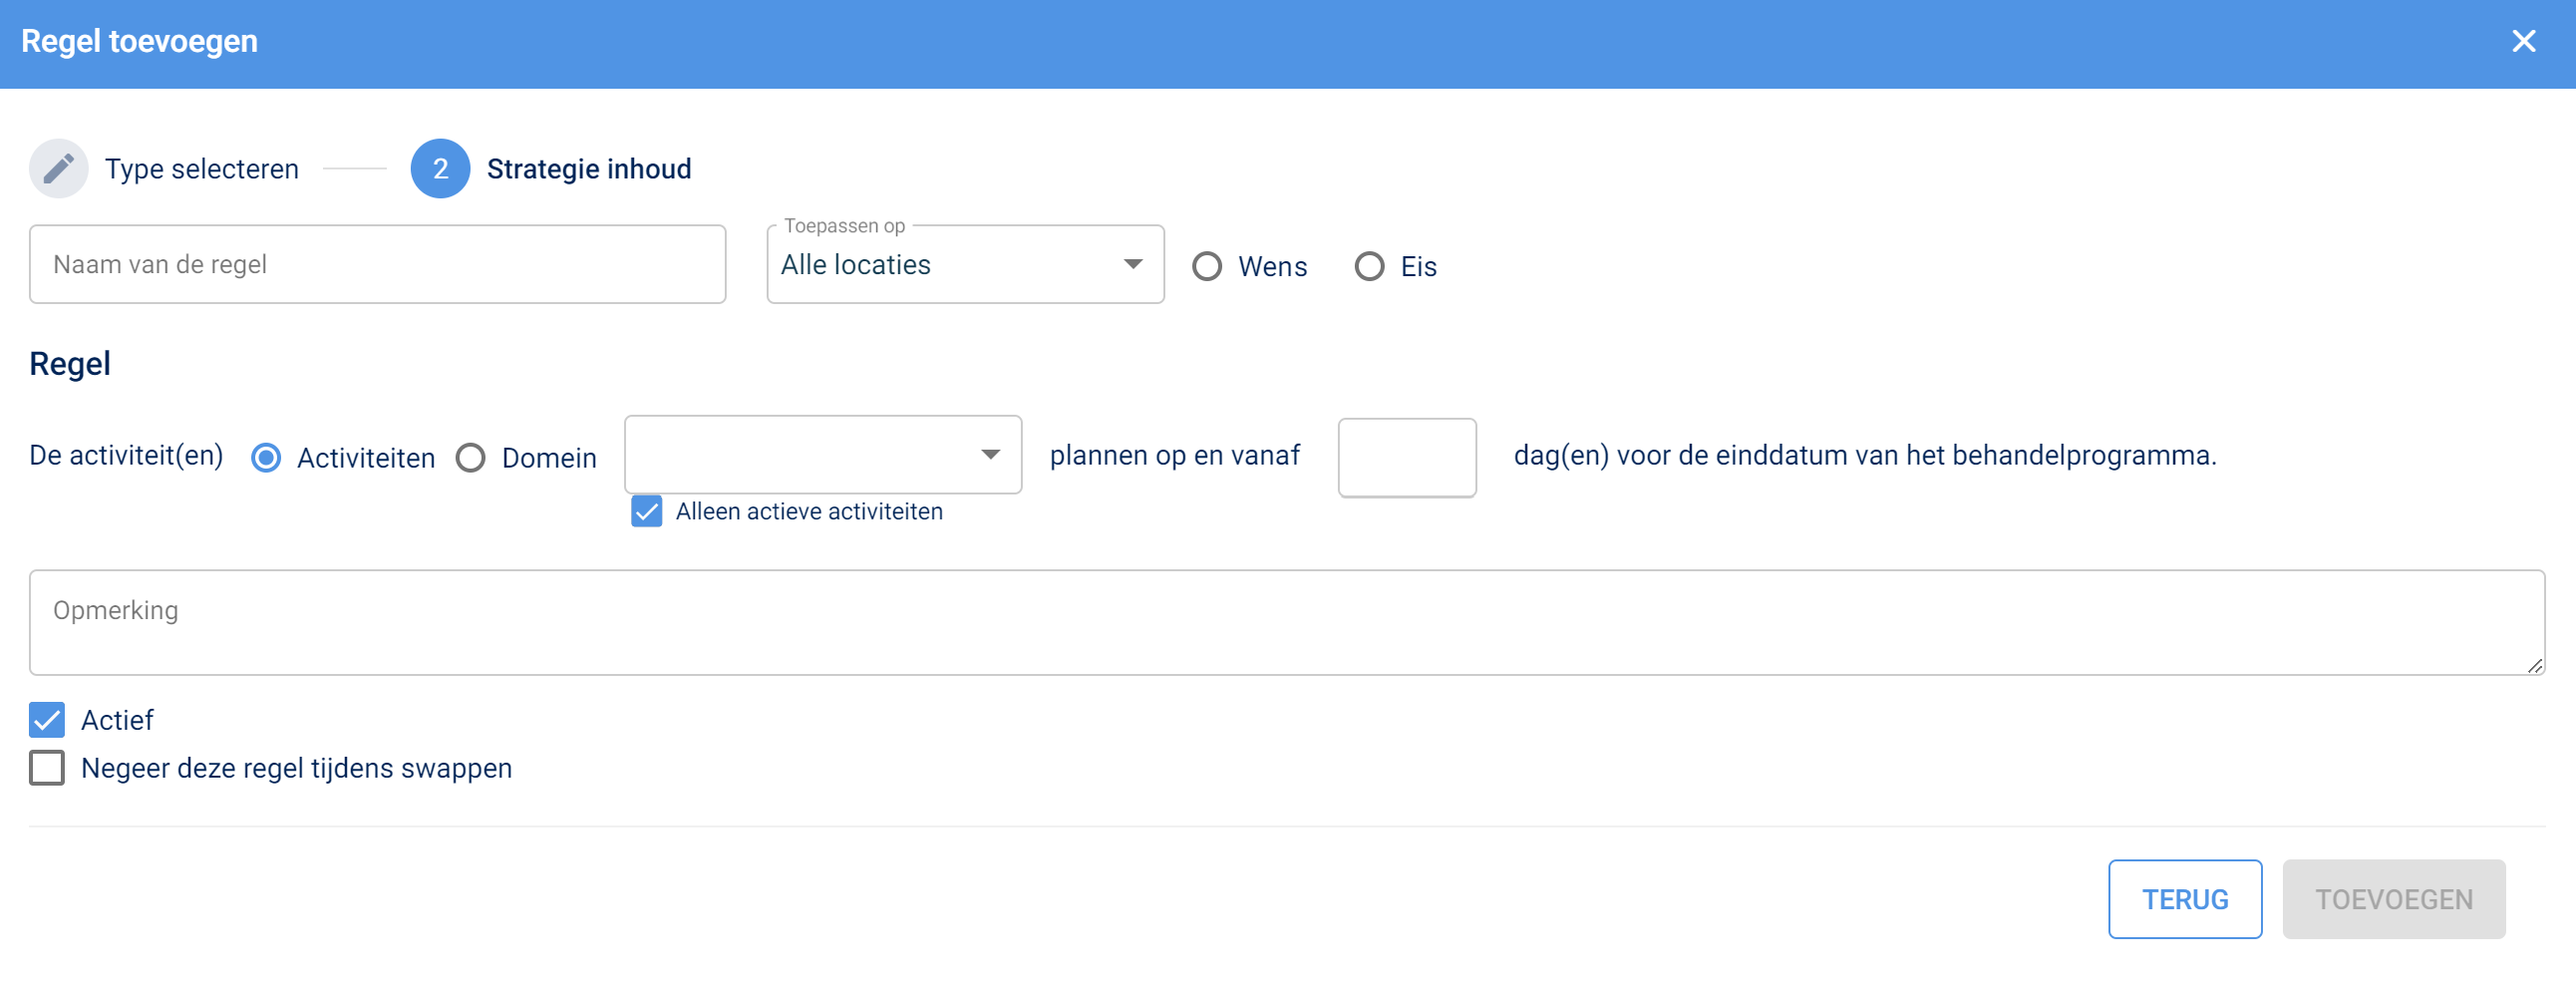Image resolution: width=2576 pixels, height=989 pixels.
Task: Open the Toepassen op dropdown arrow
Action: tap(1132, 264)
